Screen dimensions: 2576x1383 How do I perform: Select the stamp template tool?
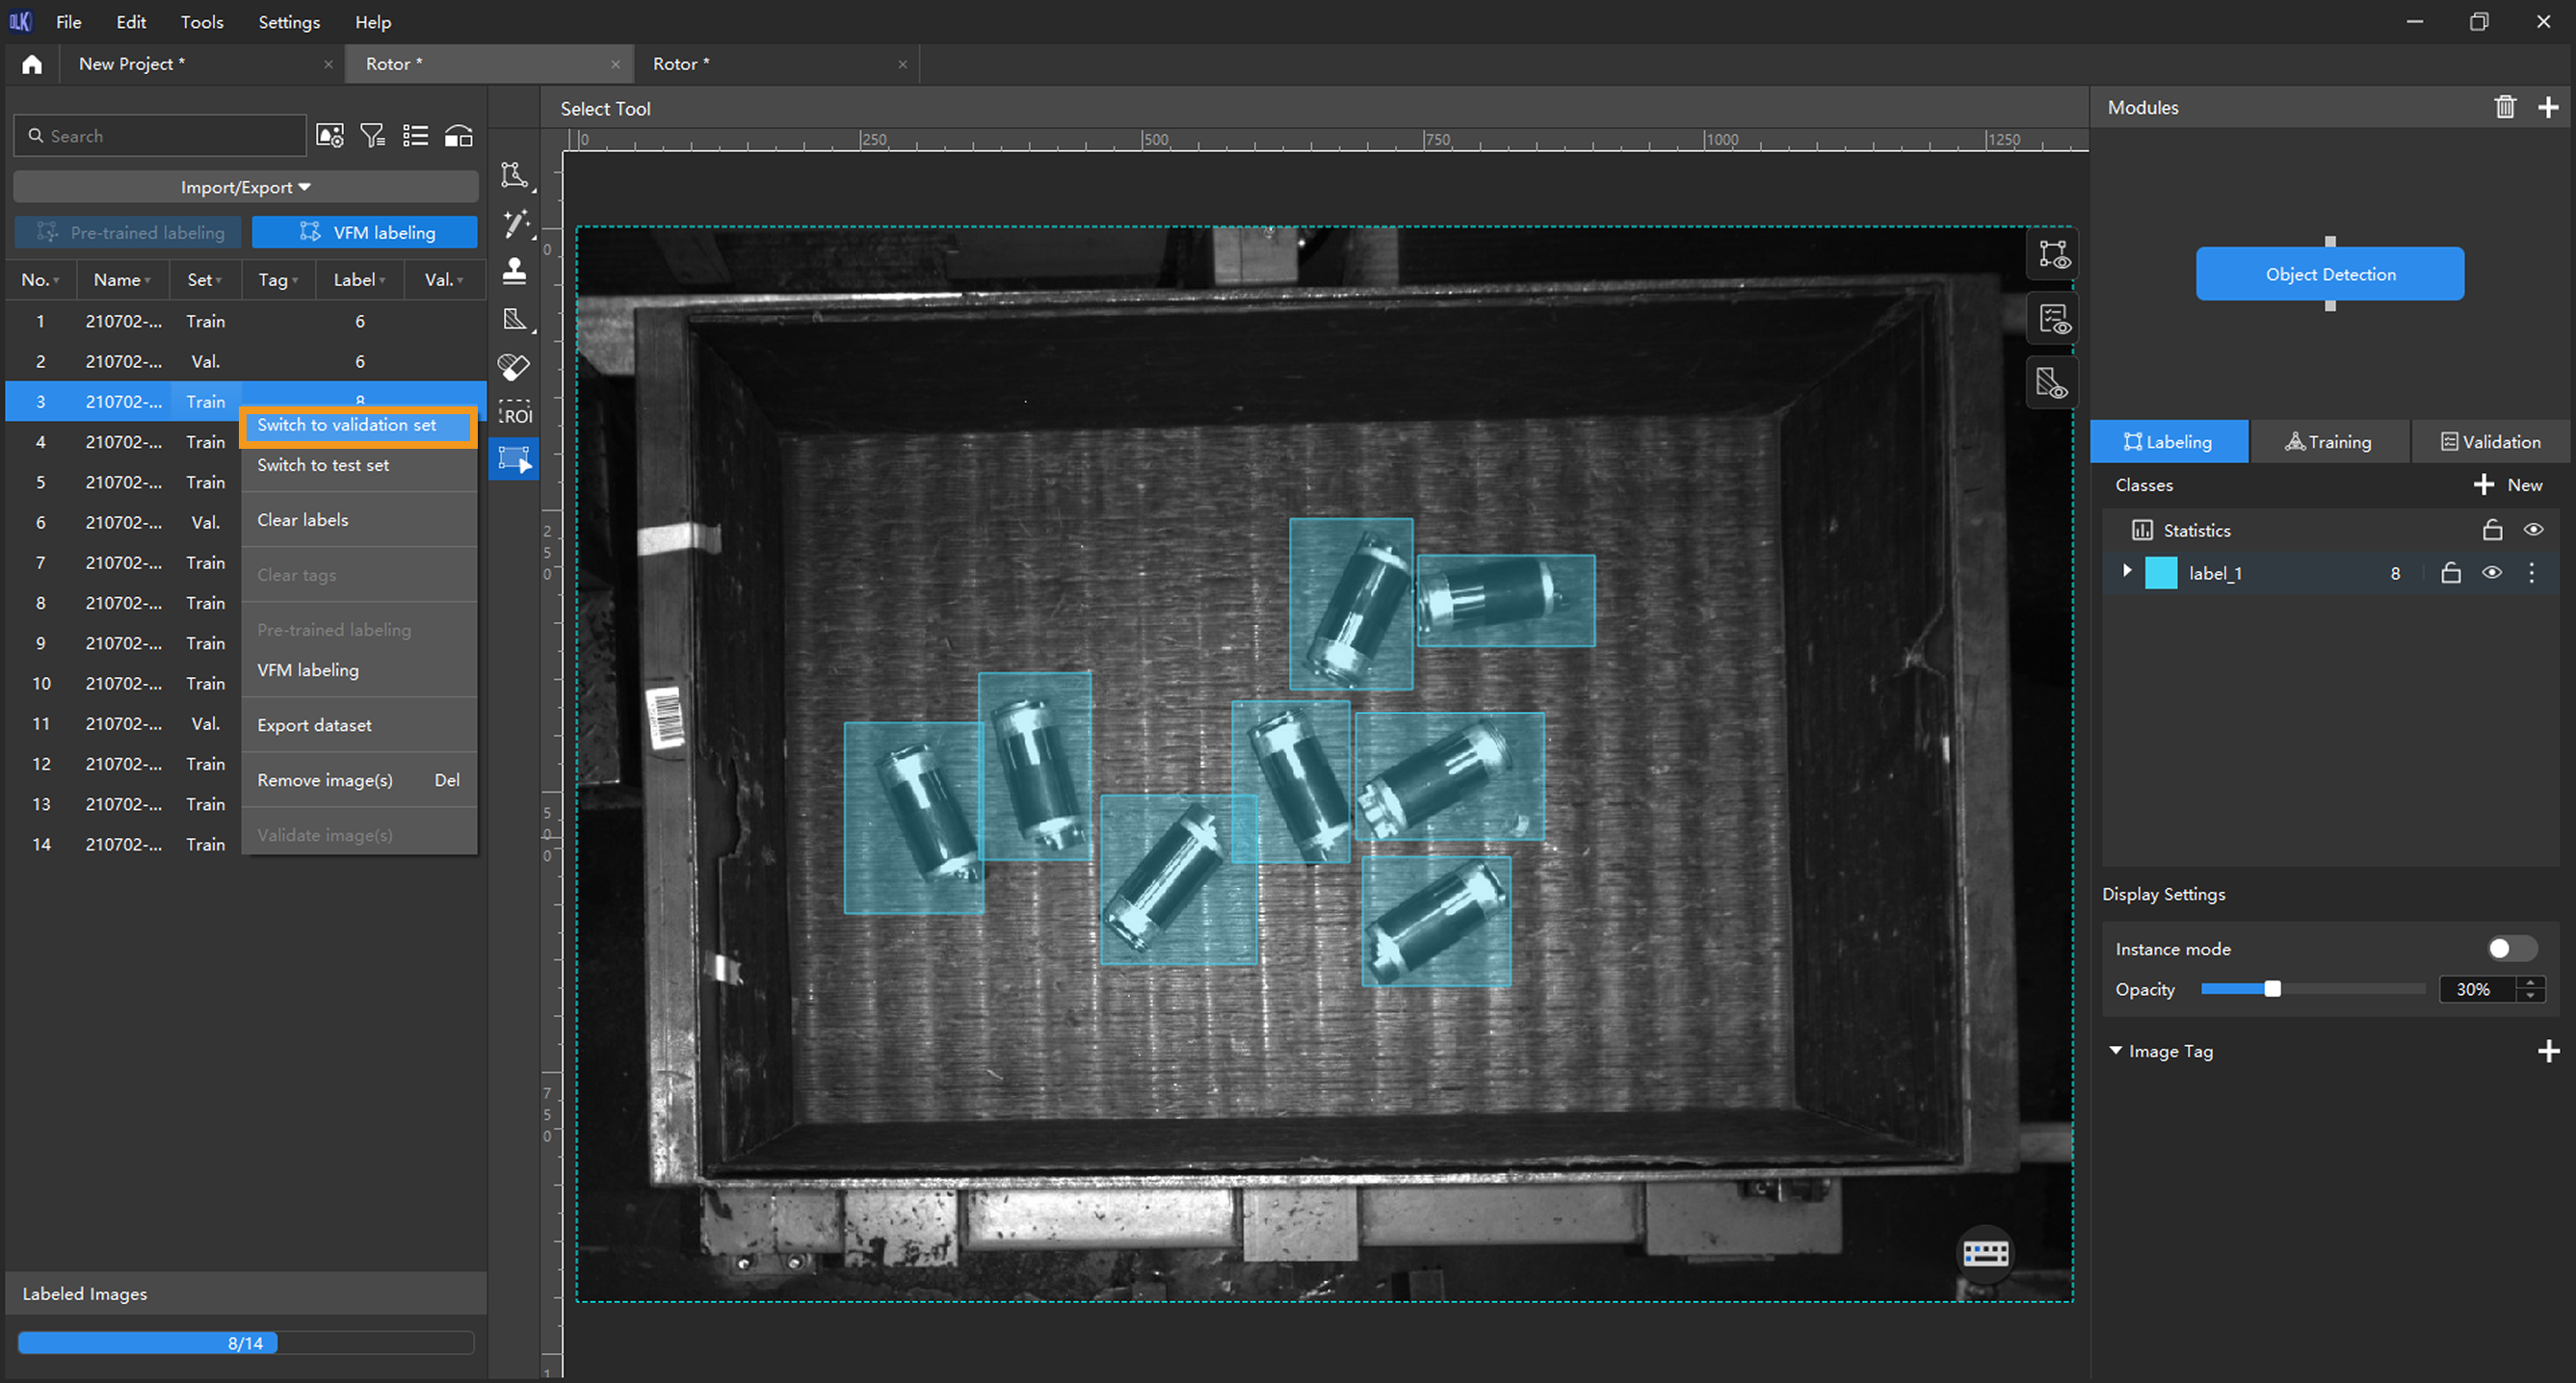pos(514,271)
